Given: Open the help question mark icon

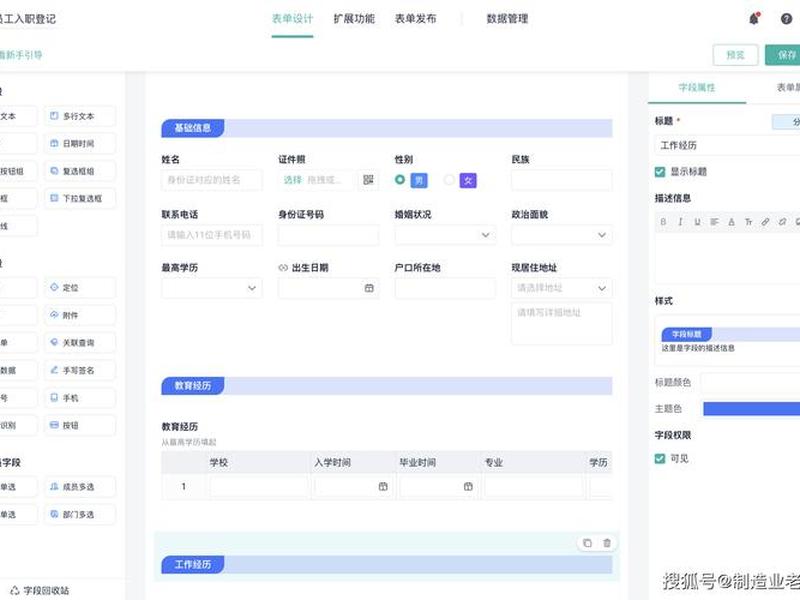Looking at the screenshot, I should click(x=786, y=19).
